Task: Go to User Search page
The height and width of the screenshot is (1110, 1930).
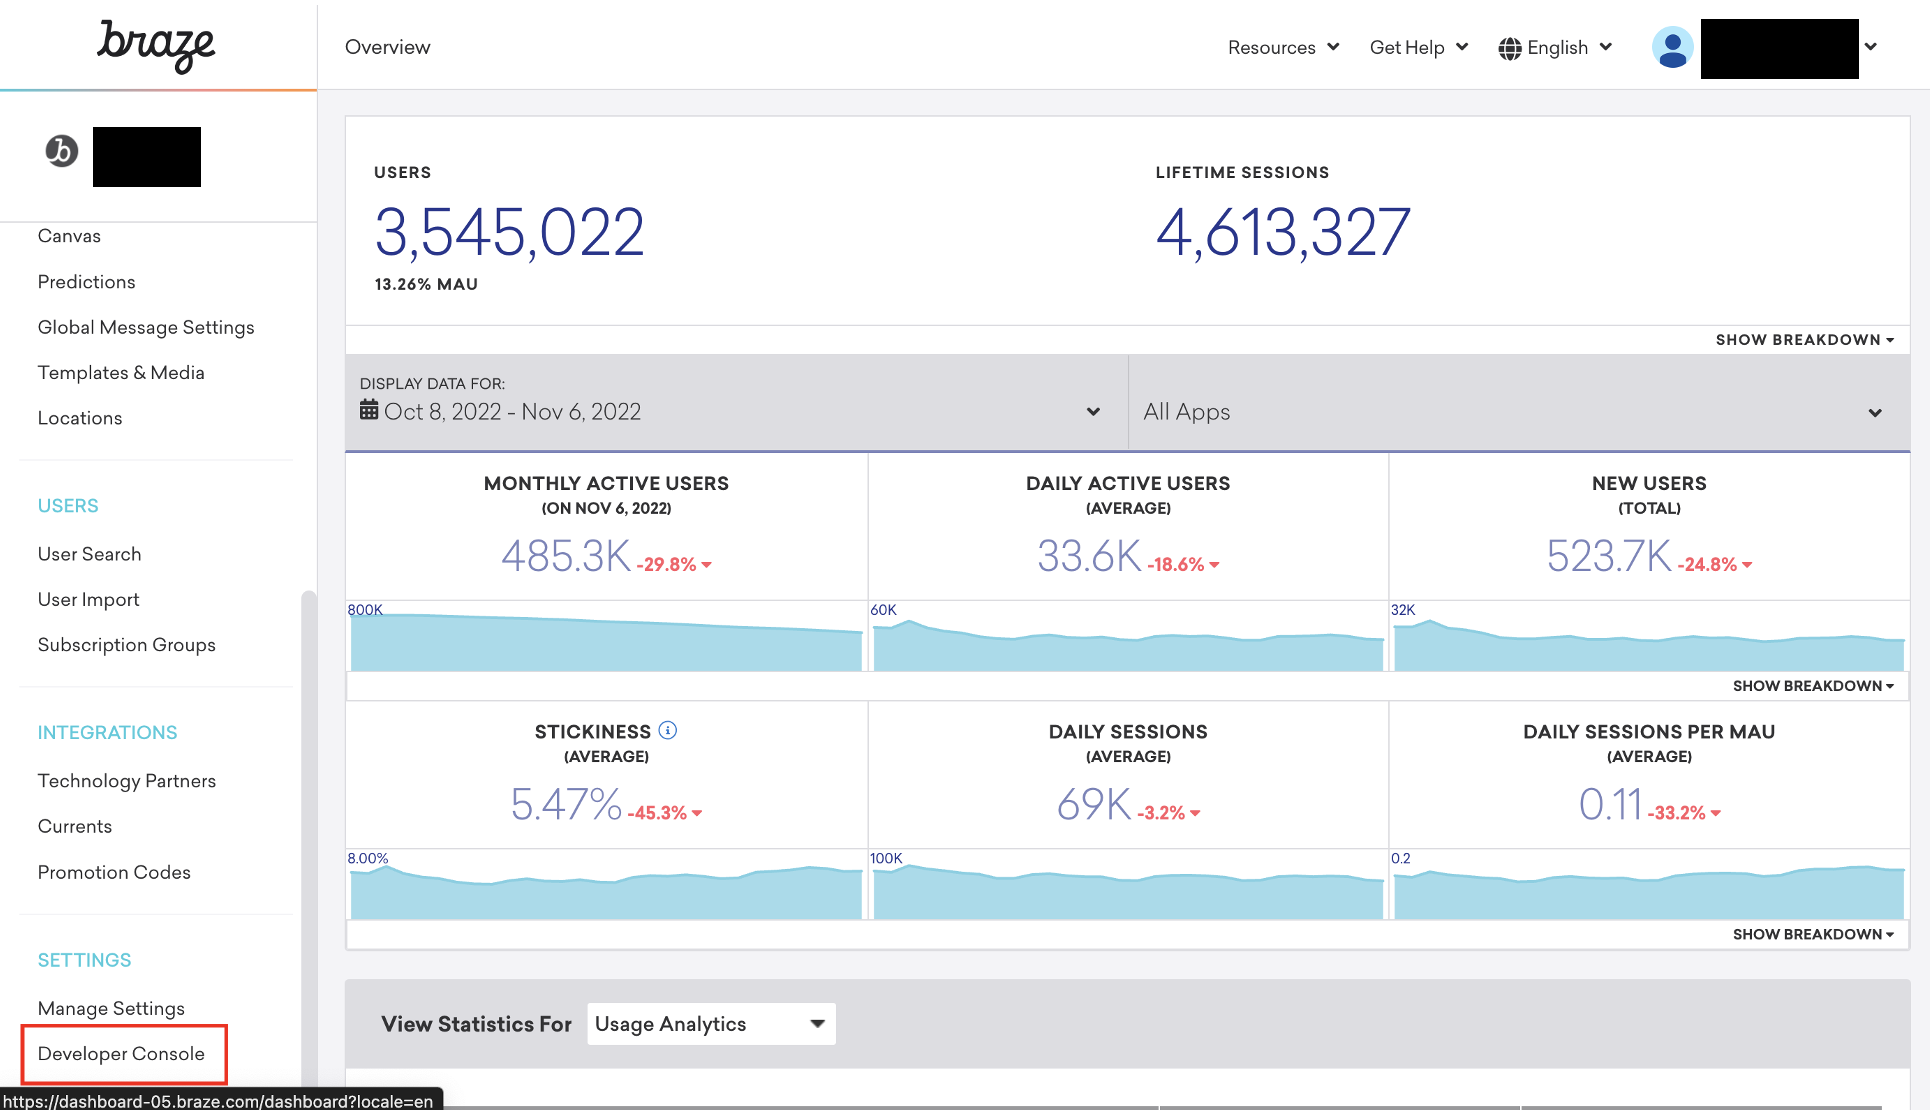Action: [89, 554]
